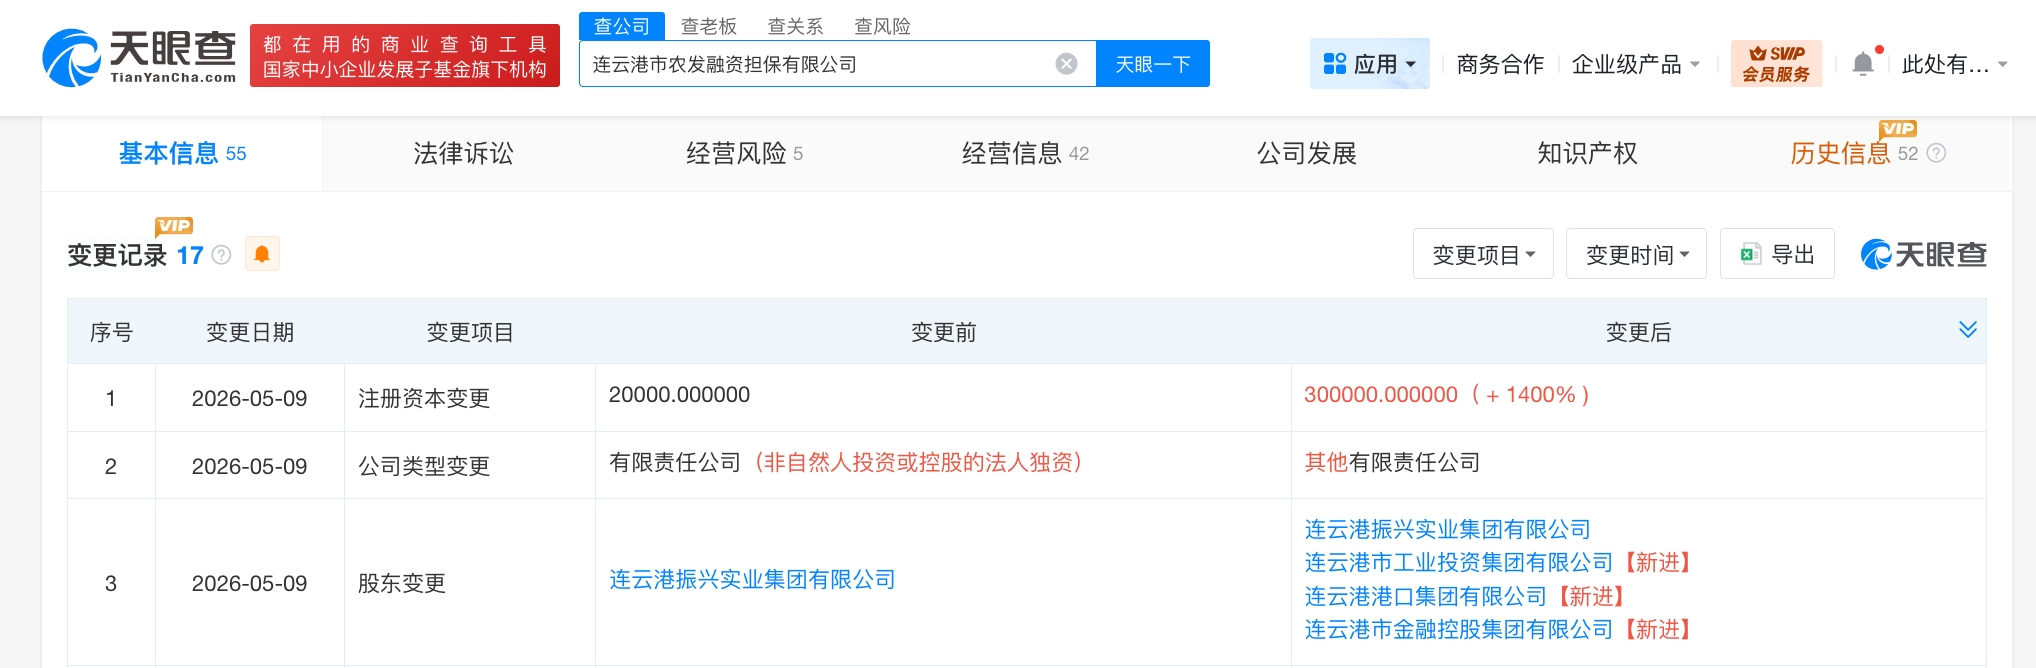The image size is (2036, 668).
Task: Click help question mark beside 变更记录 17
Action: [x=222, y=255]
